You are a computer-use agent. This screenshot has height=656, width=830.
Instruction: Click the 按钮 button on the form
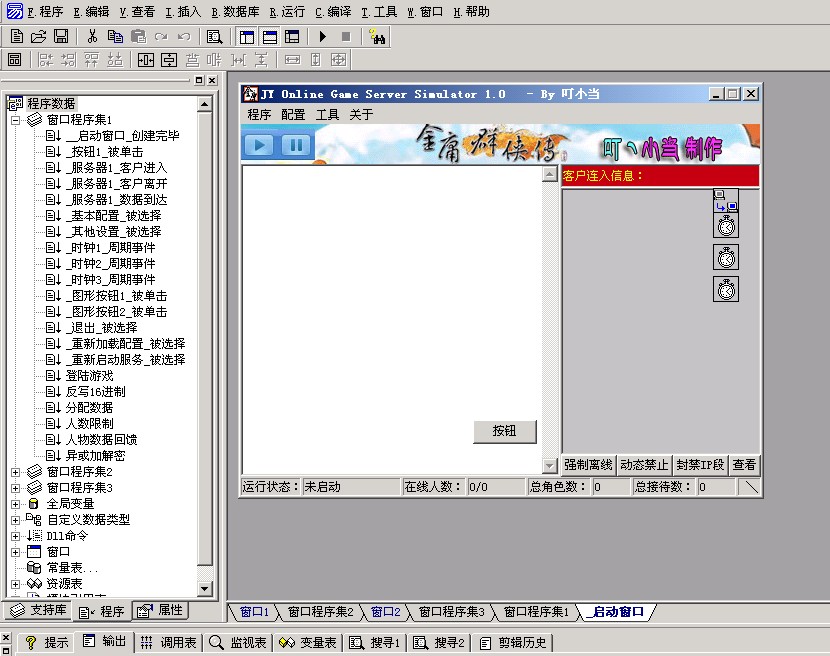pos(504,431)
